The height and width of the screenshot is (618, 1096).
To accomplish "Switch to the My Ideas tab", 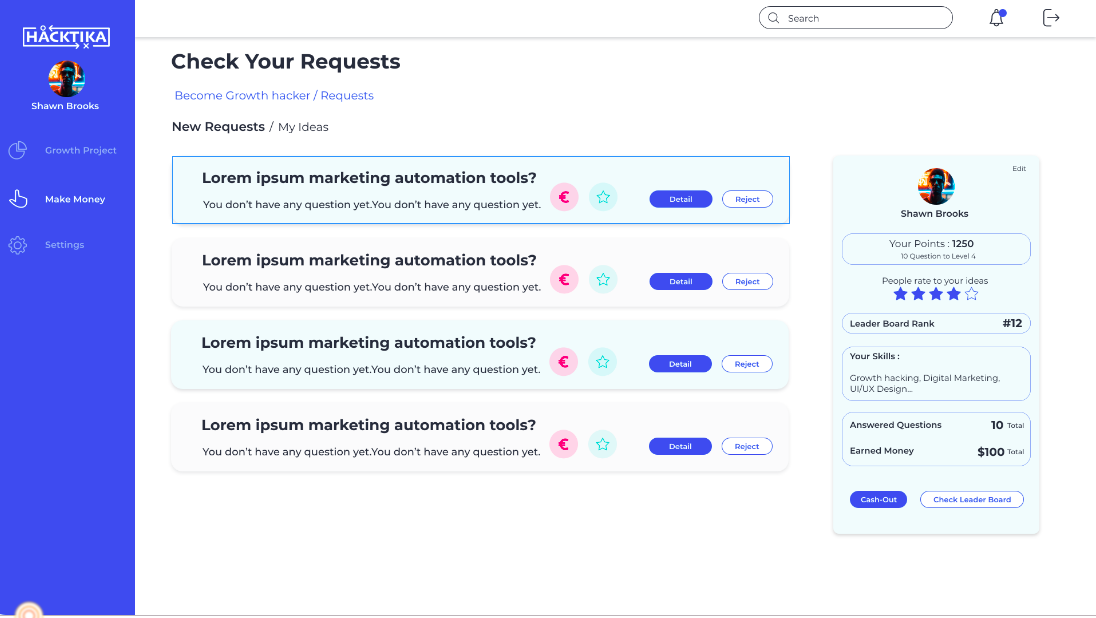I will [x=303, y=127].
